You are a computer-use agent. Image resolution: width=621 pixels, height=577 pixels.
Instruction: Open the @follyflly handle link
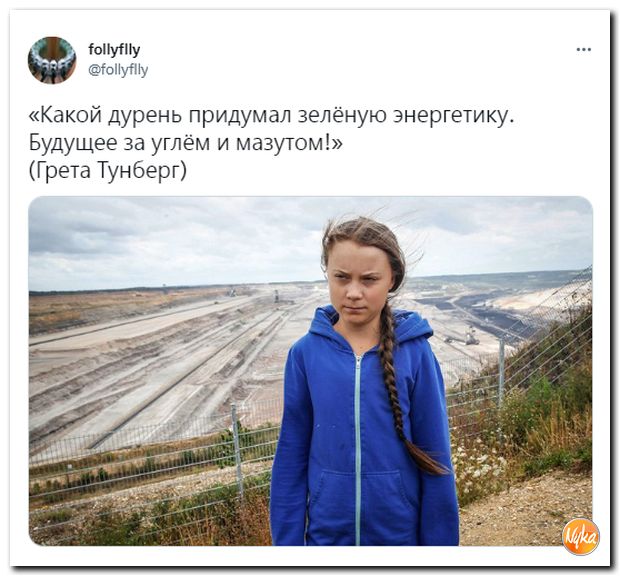118,70
